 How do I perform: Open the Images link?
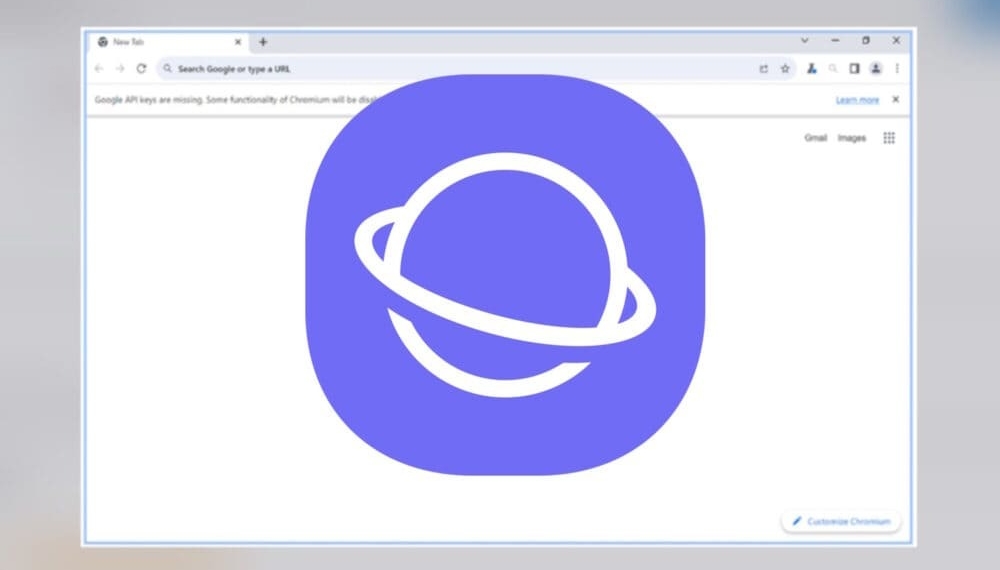pos(851,138)
